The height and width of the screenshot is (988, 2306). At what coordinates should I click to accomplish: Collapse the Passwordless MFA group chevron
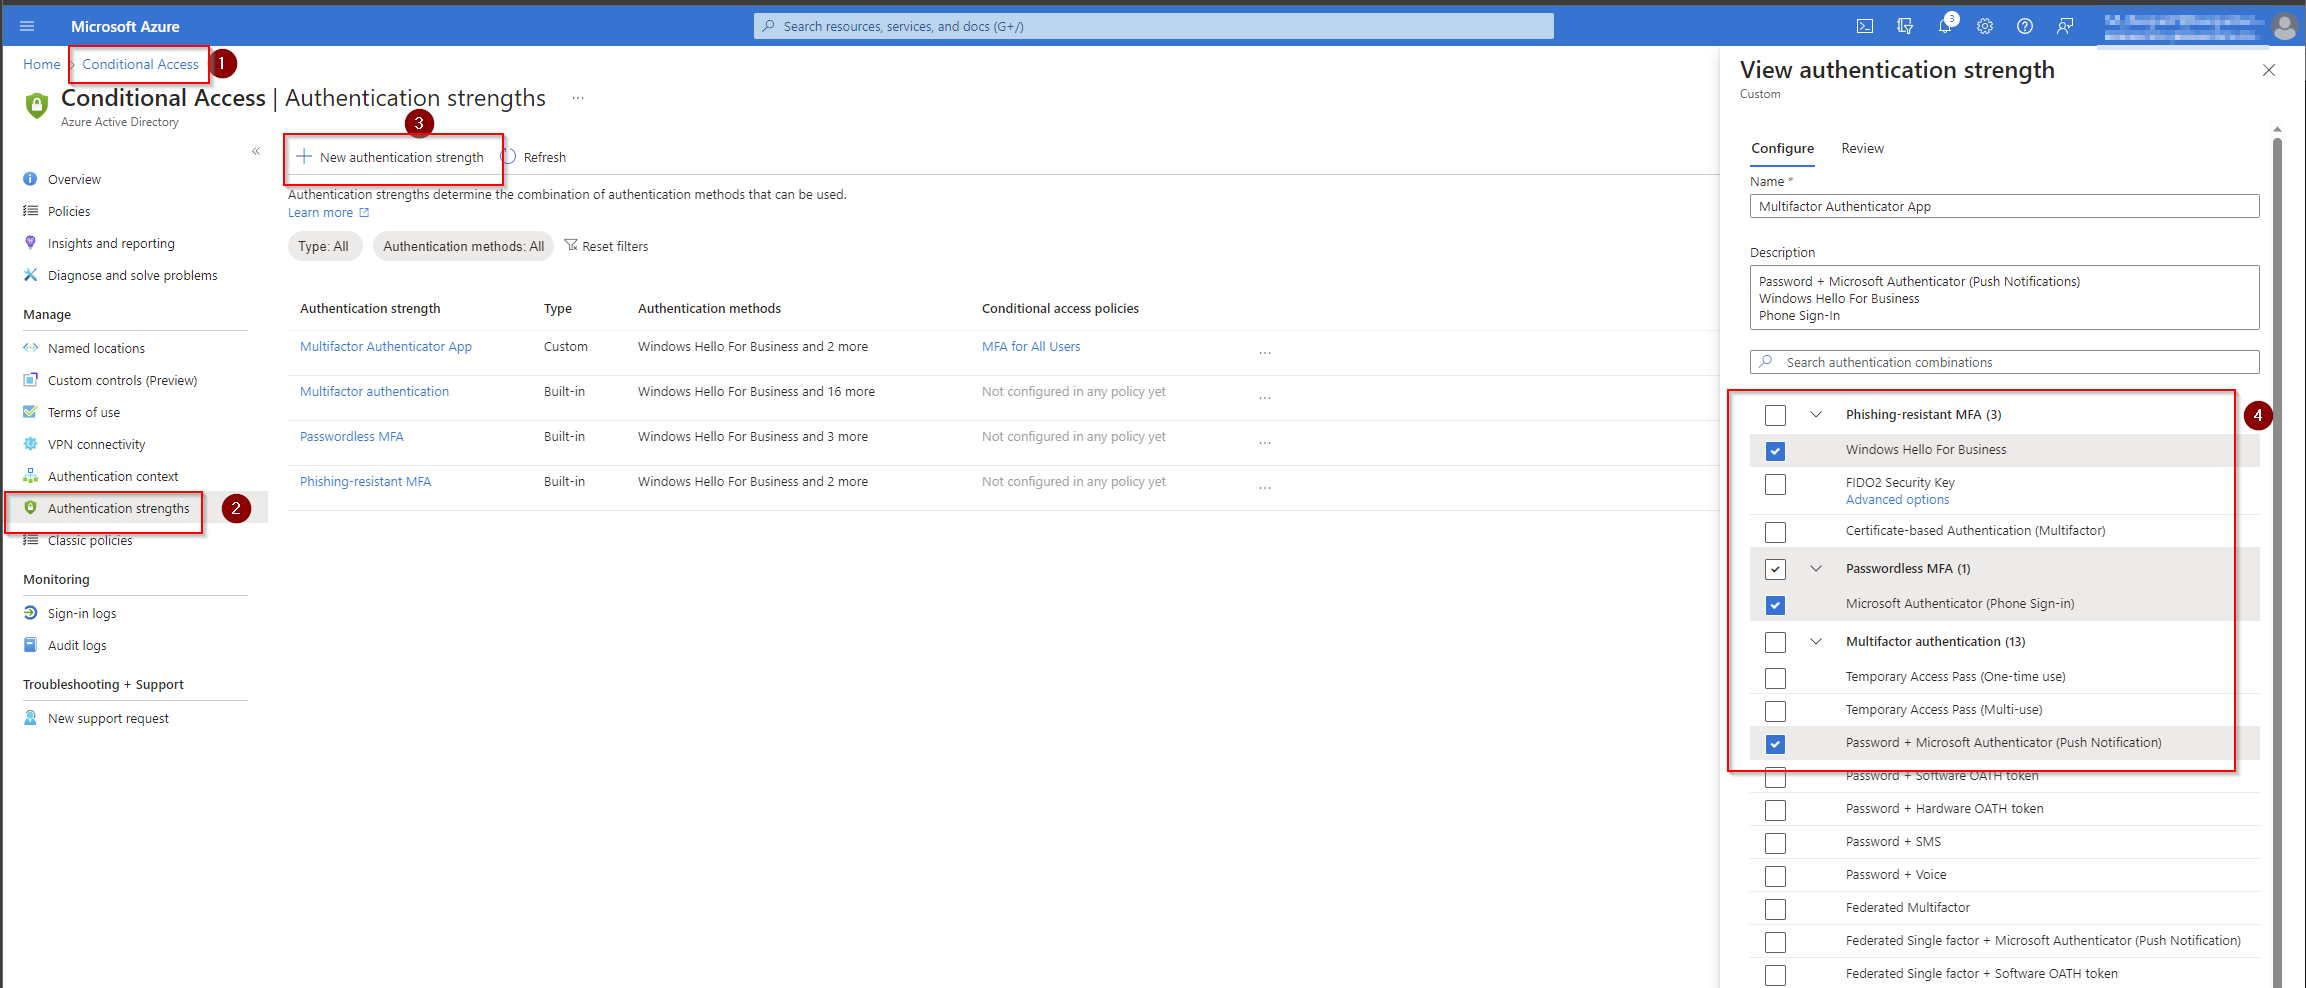click(x=1816, y=568)
